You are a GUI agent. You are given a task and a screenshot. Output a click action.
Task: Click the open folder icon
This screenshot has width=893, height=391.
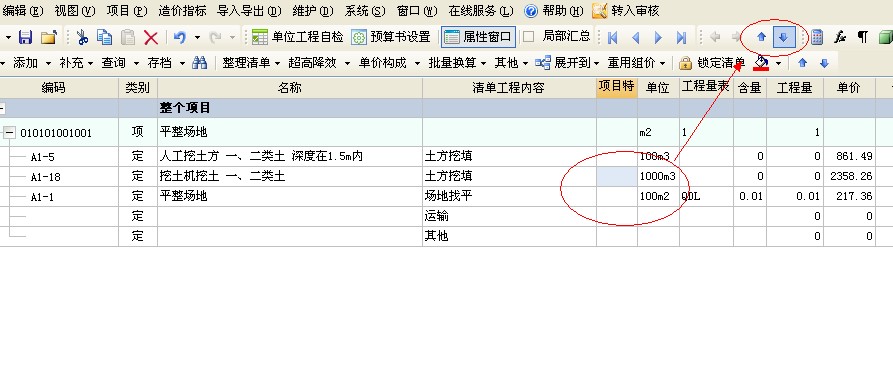pos(48,38)
